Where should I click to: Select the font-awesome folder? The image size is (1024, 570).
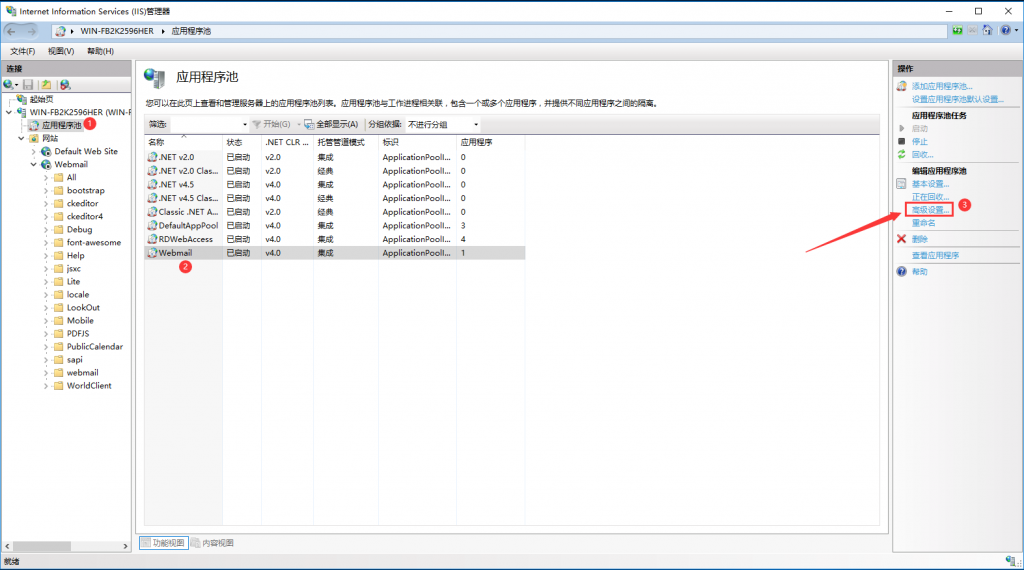(x=93, y=242)
